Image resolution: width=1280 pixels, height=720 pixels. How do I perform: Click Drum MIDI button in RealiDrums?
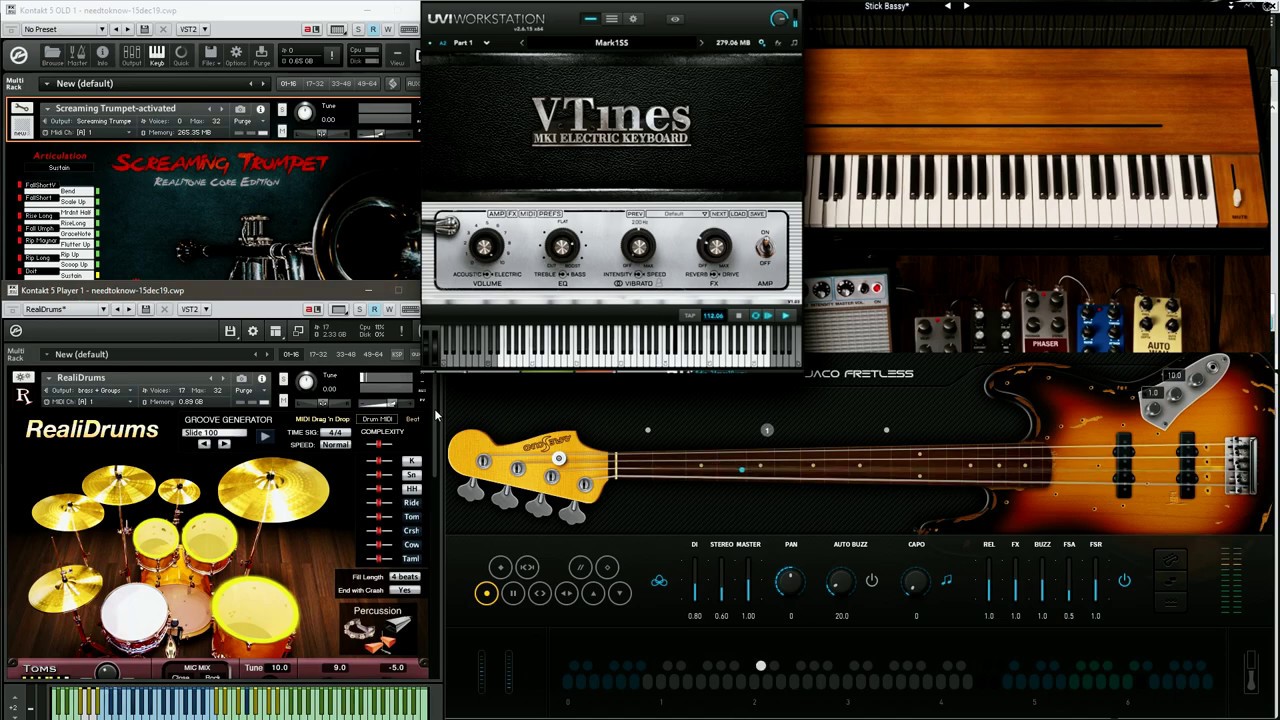click(x=377, y=419)
